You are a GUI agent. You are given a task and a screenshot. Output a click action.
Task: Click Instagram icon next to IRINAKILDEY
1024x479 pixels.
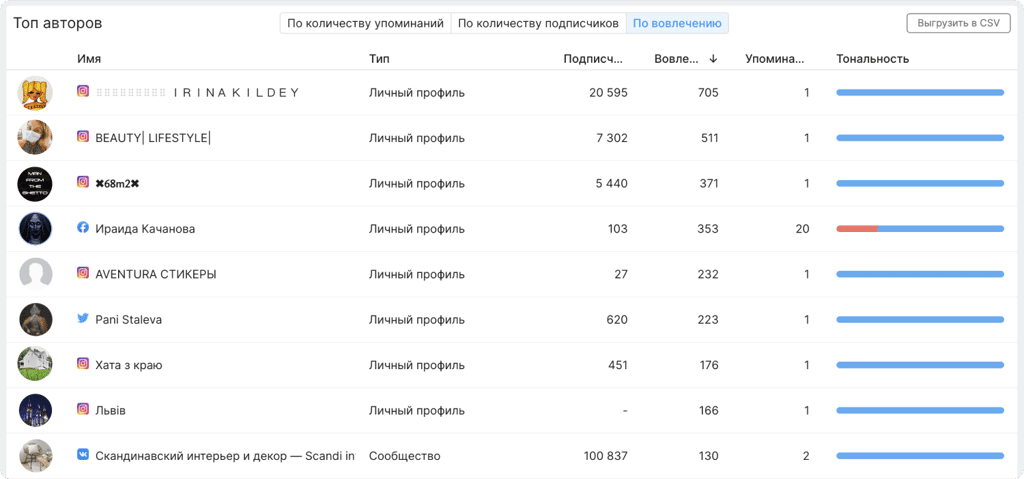(x=83, y=91)
